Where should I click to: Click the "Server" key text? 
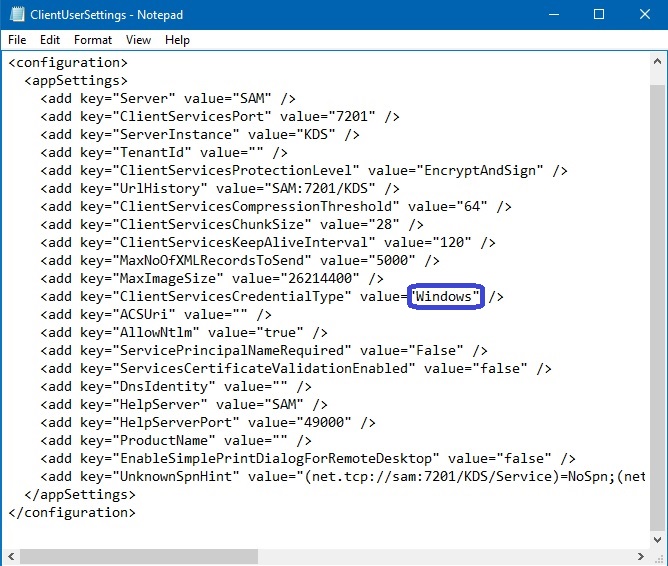(x=144, y=98)
